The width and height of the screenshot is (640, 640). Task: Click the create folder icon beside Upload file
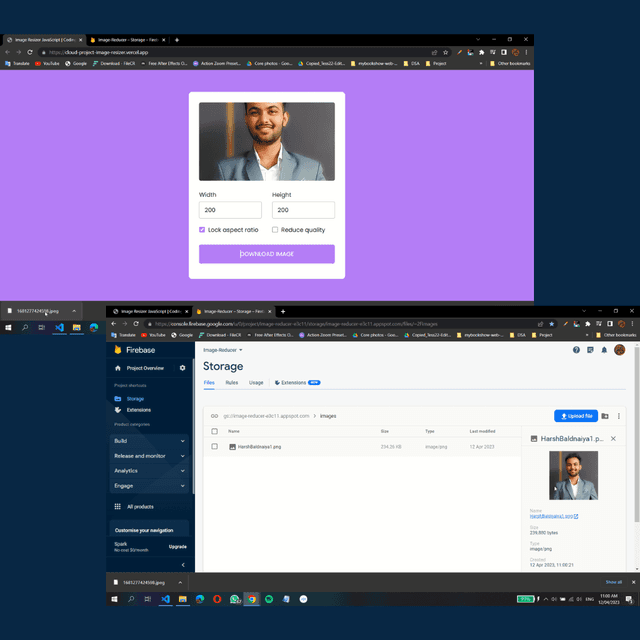605,416
